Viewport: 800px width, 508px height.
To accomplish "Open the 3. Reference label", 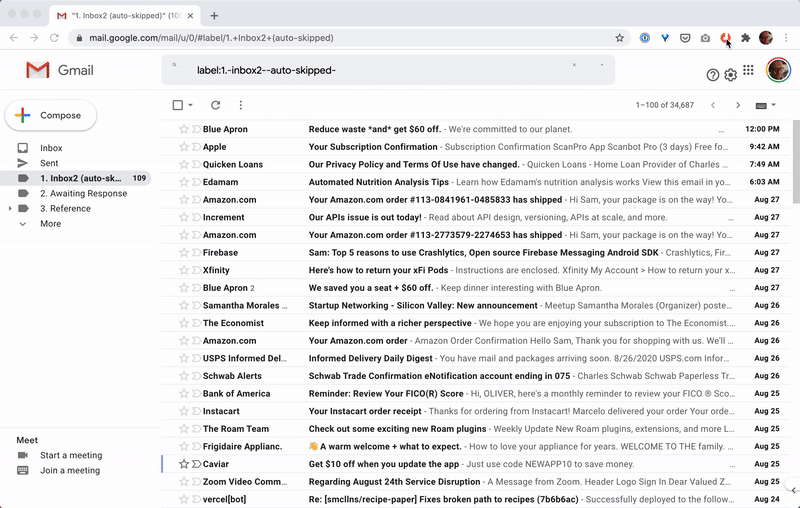I will click(x=65, y=209).
